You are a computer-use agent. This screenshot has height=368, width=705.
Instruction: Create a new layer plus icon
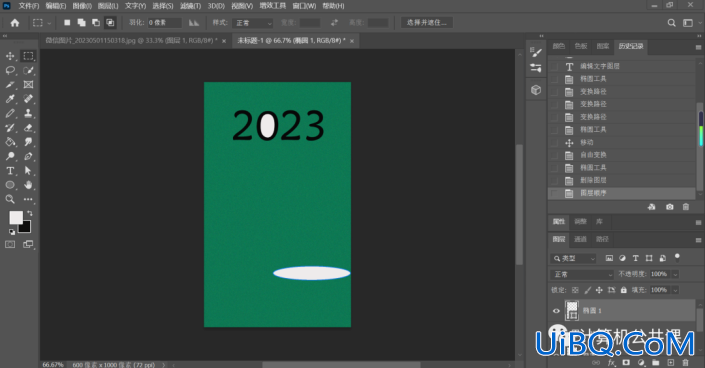click(x=671, y=363)
